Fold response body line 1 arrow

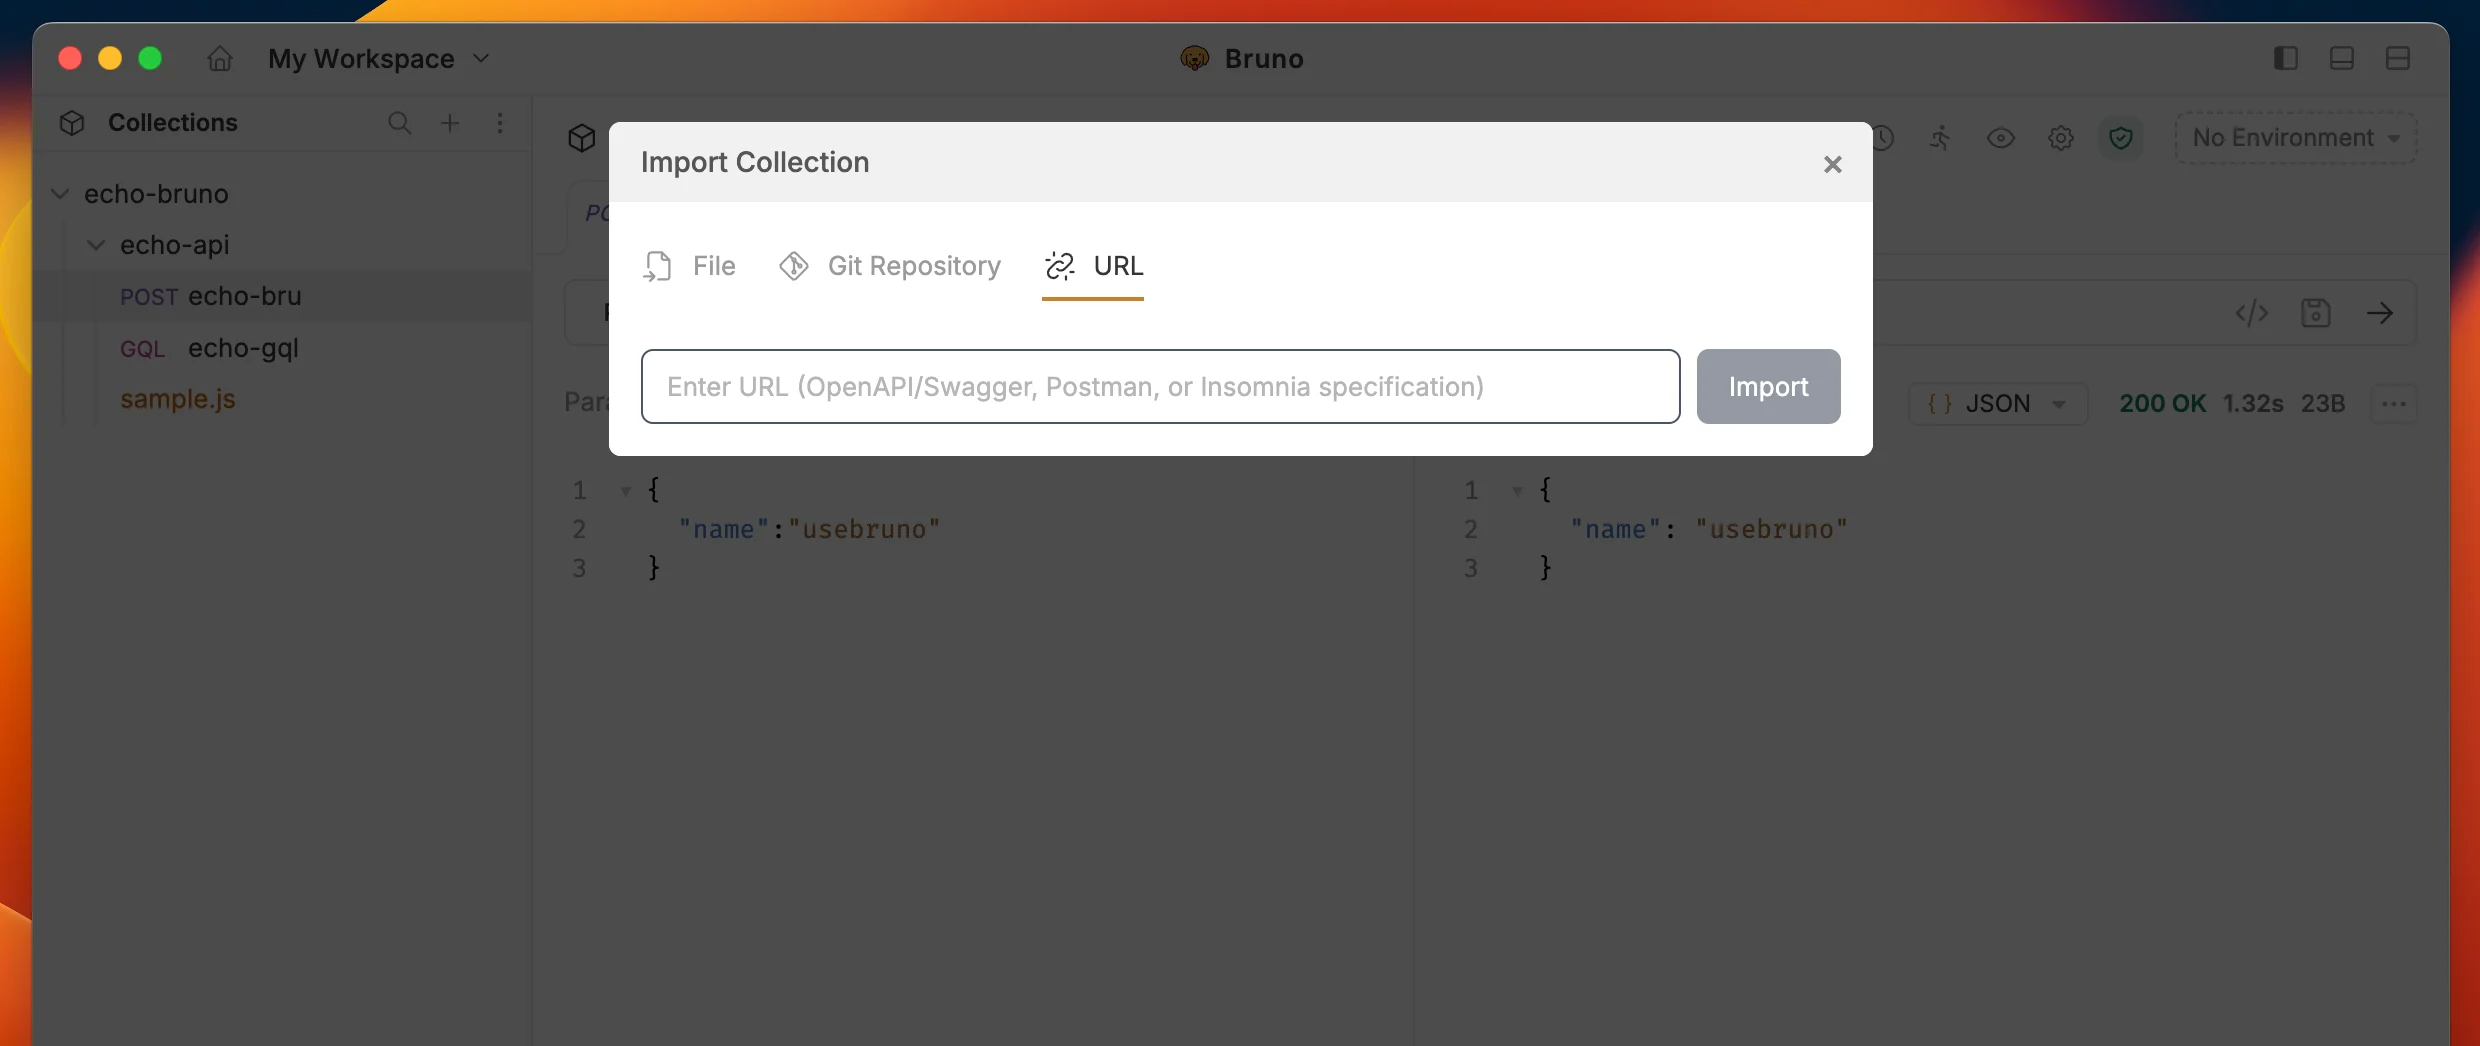coord(1517,491)
